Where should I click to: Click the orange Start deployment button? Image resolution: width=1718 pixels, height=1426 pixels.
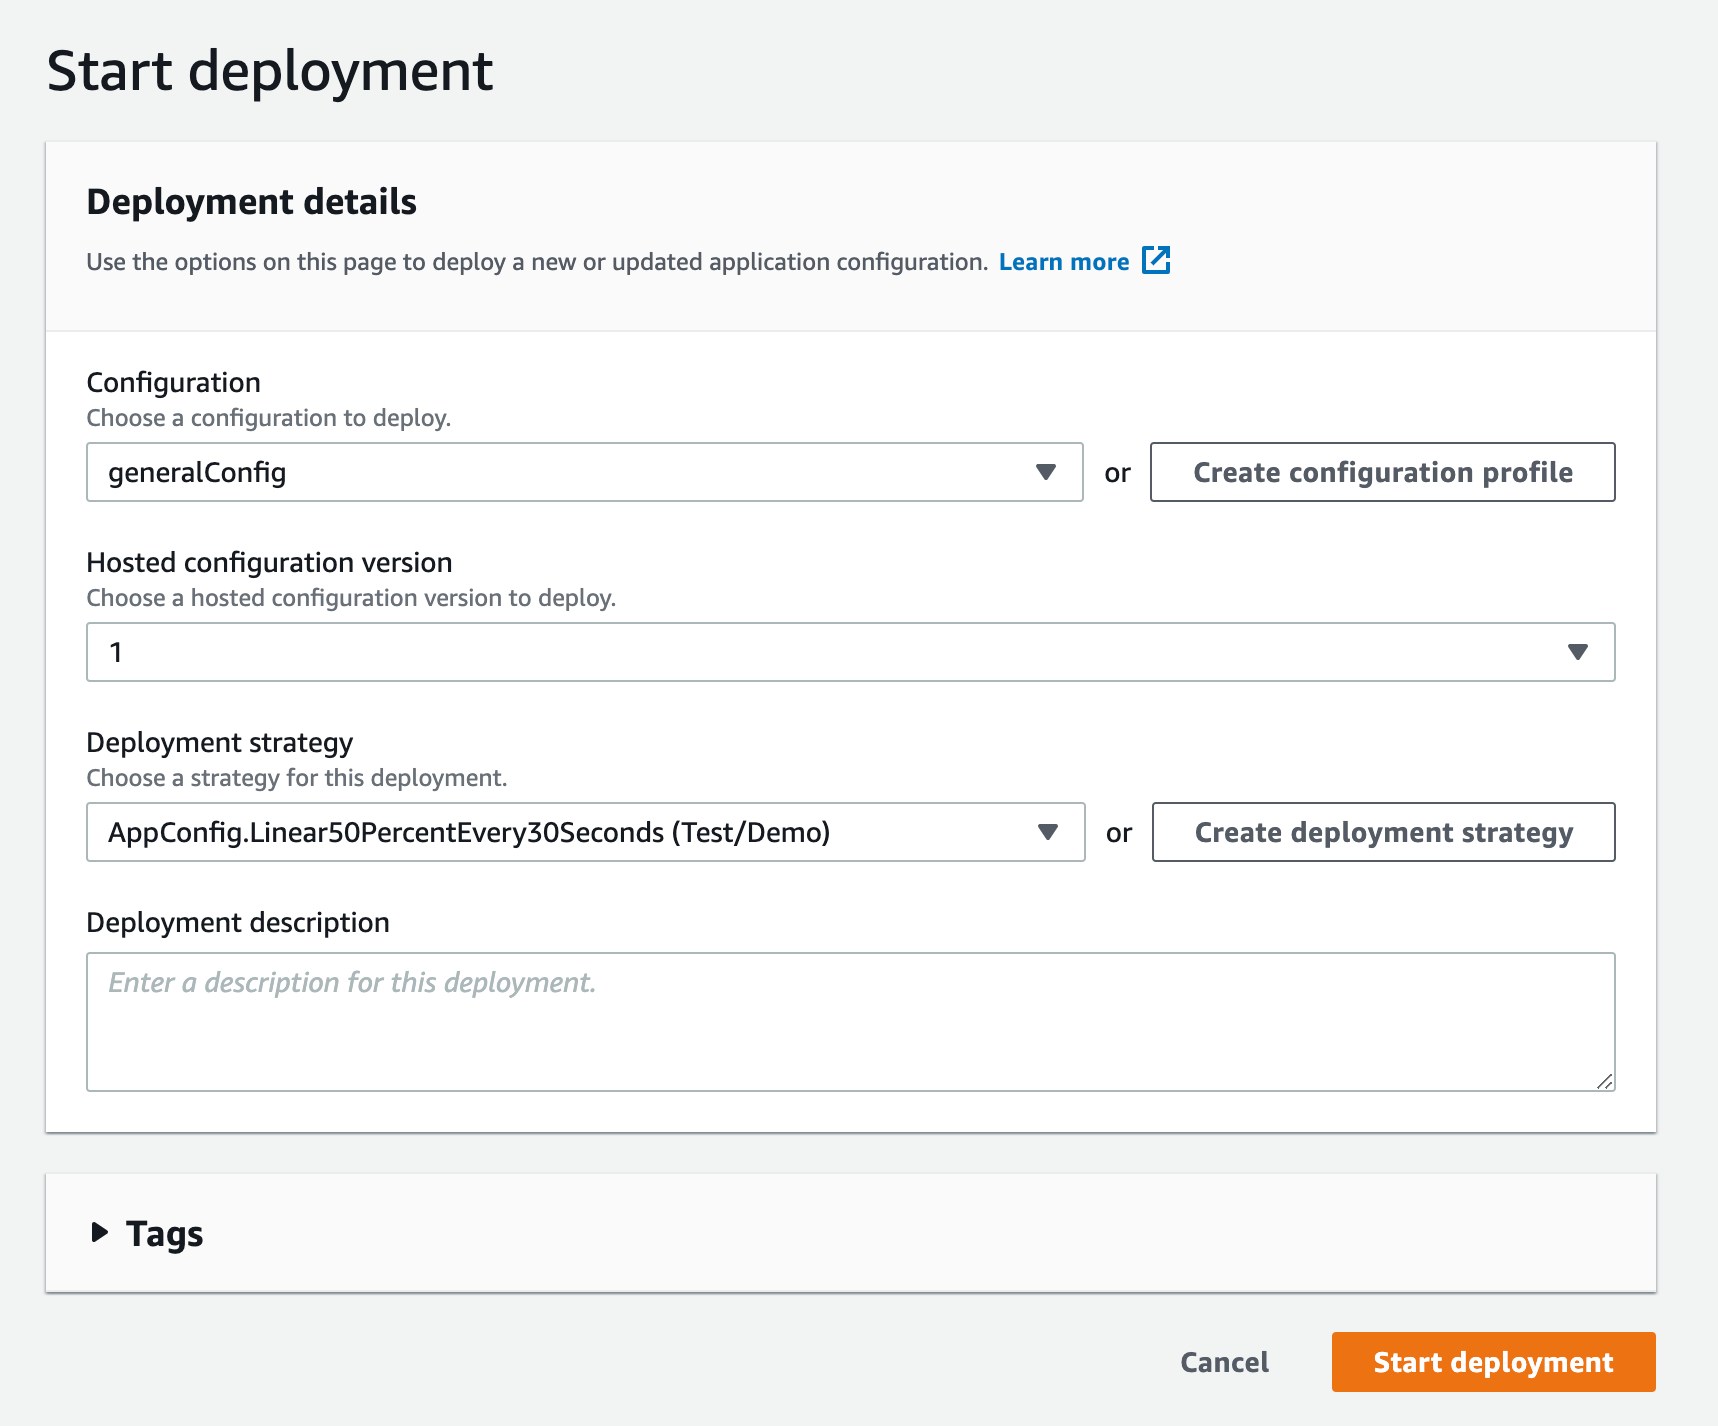click(x=1493, y=1362)
